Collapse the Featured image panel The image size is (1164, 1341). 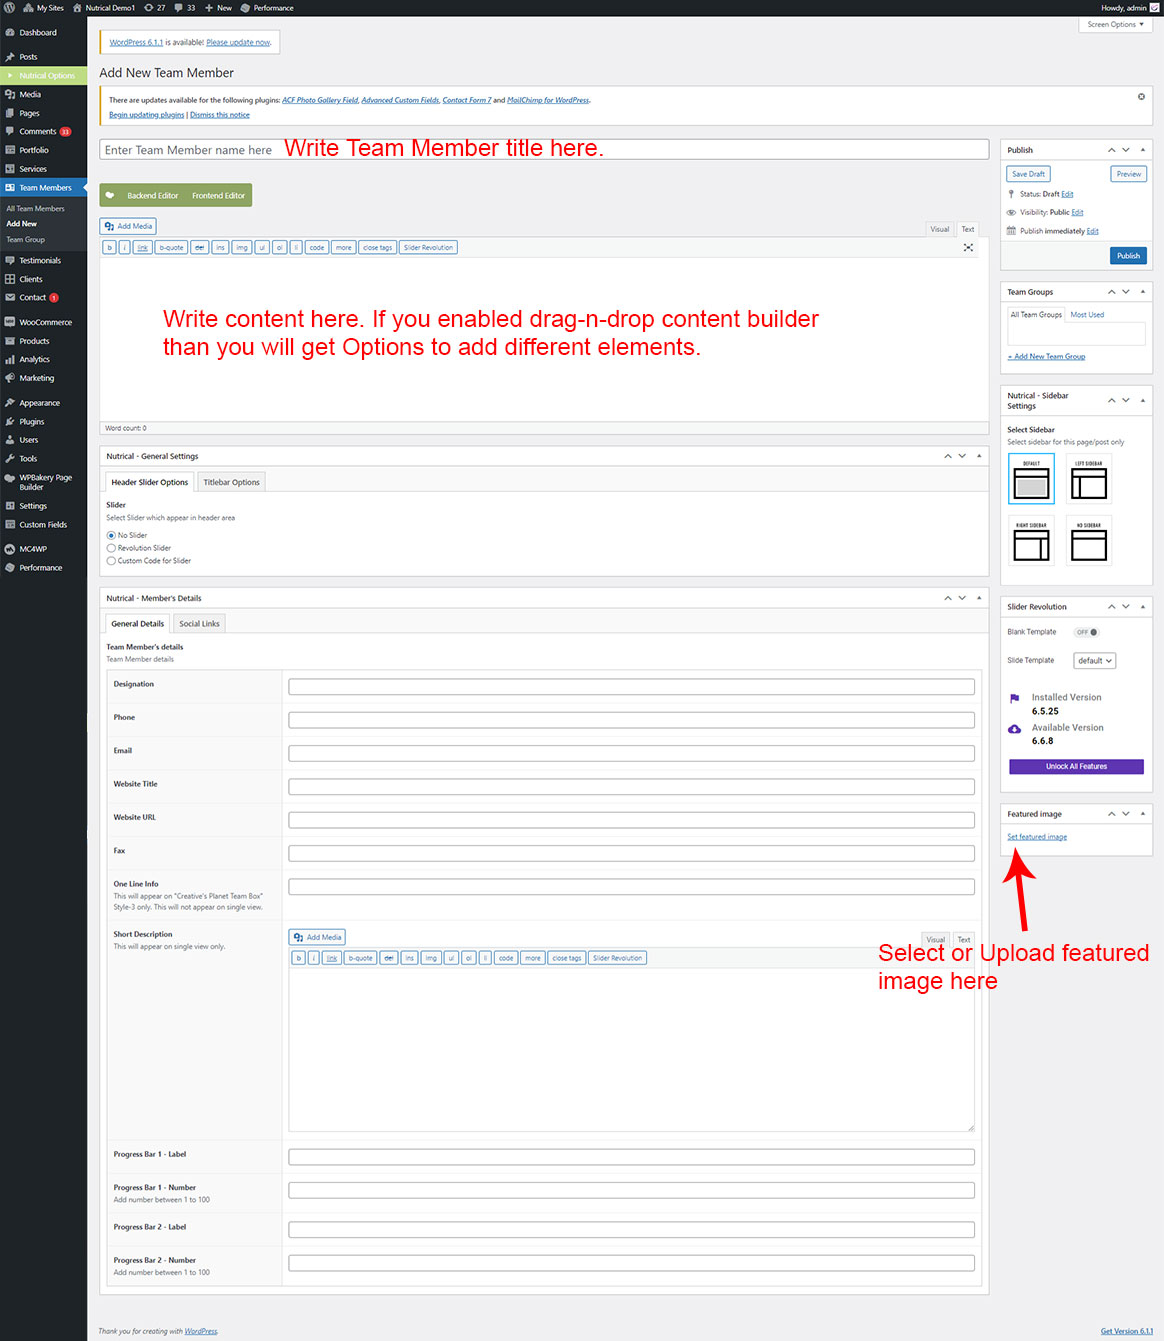coord(1143,814)
